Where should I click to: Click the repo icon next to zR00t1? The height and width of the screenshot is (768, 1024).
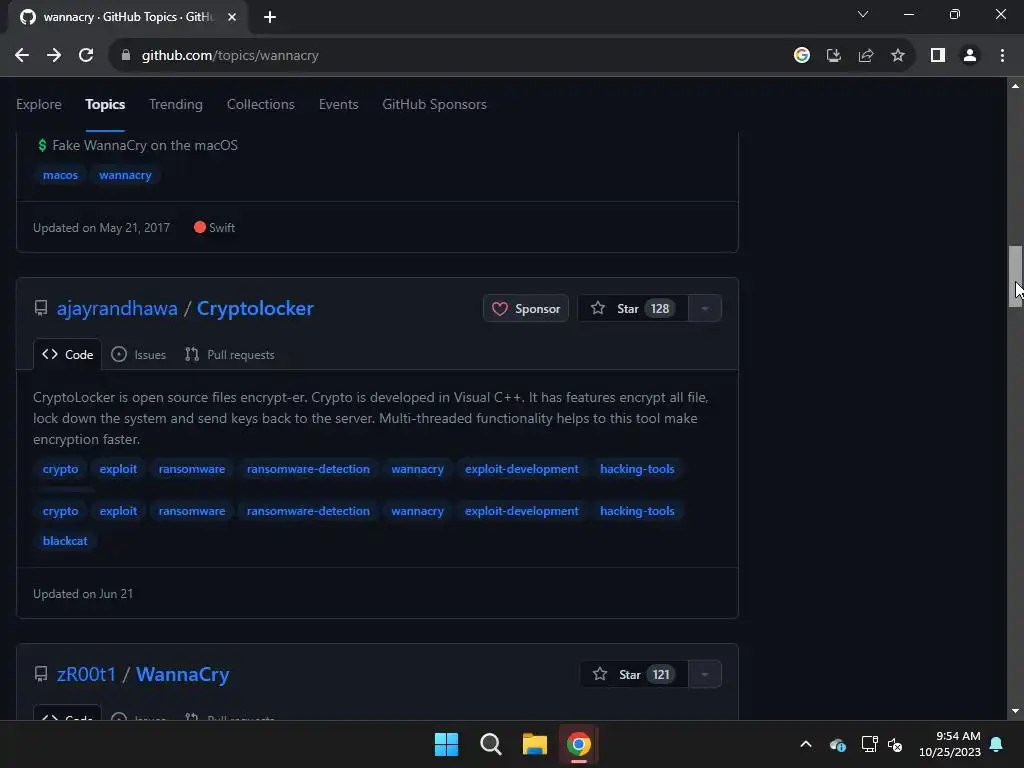click(40, 674)
